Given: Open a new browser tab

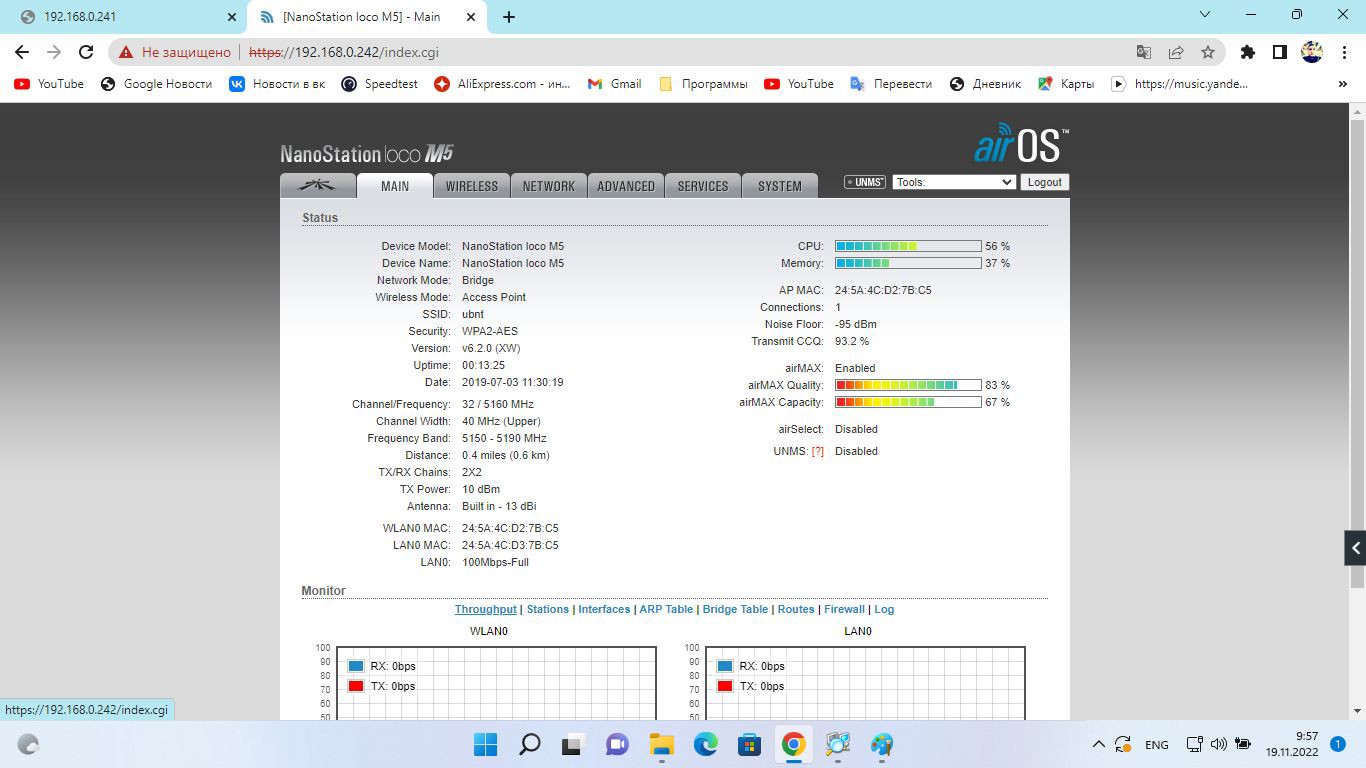Looking at the screenshot, I should click(509, 17).
